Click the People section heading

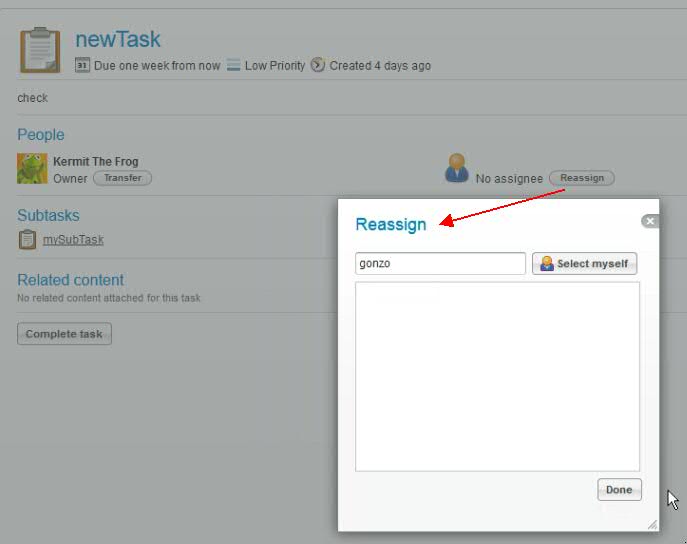tap(41, 135)
